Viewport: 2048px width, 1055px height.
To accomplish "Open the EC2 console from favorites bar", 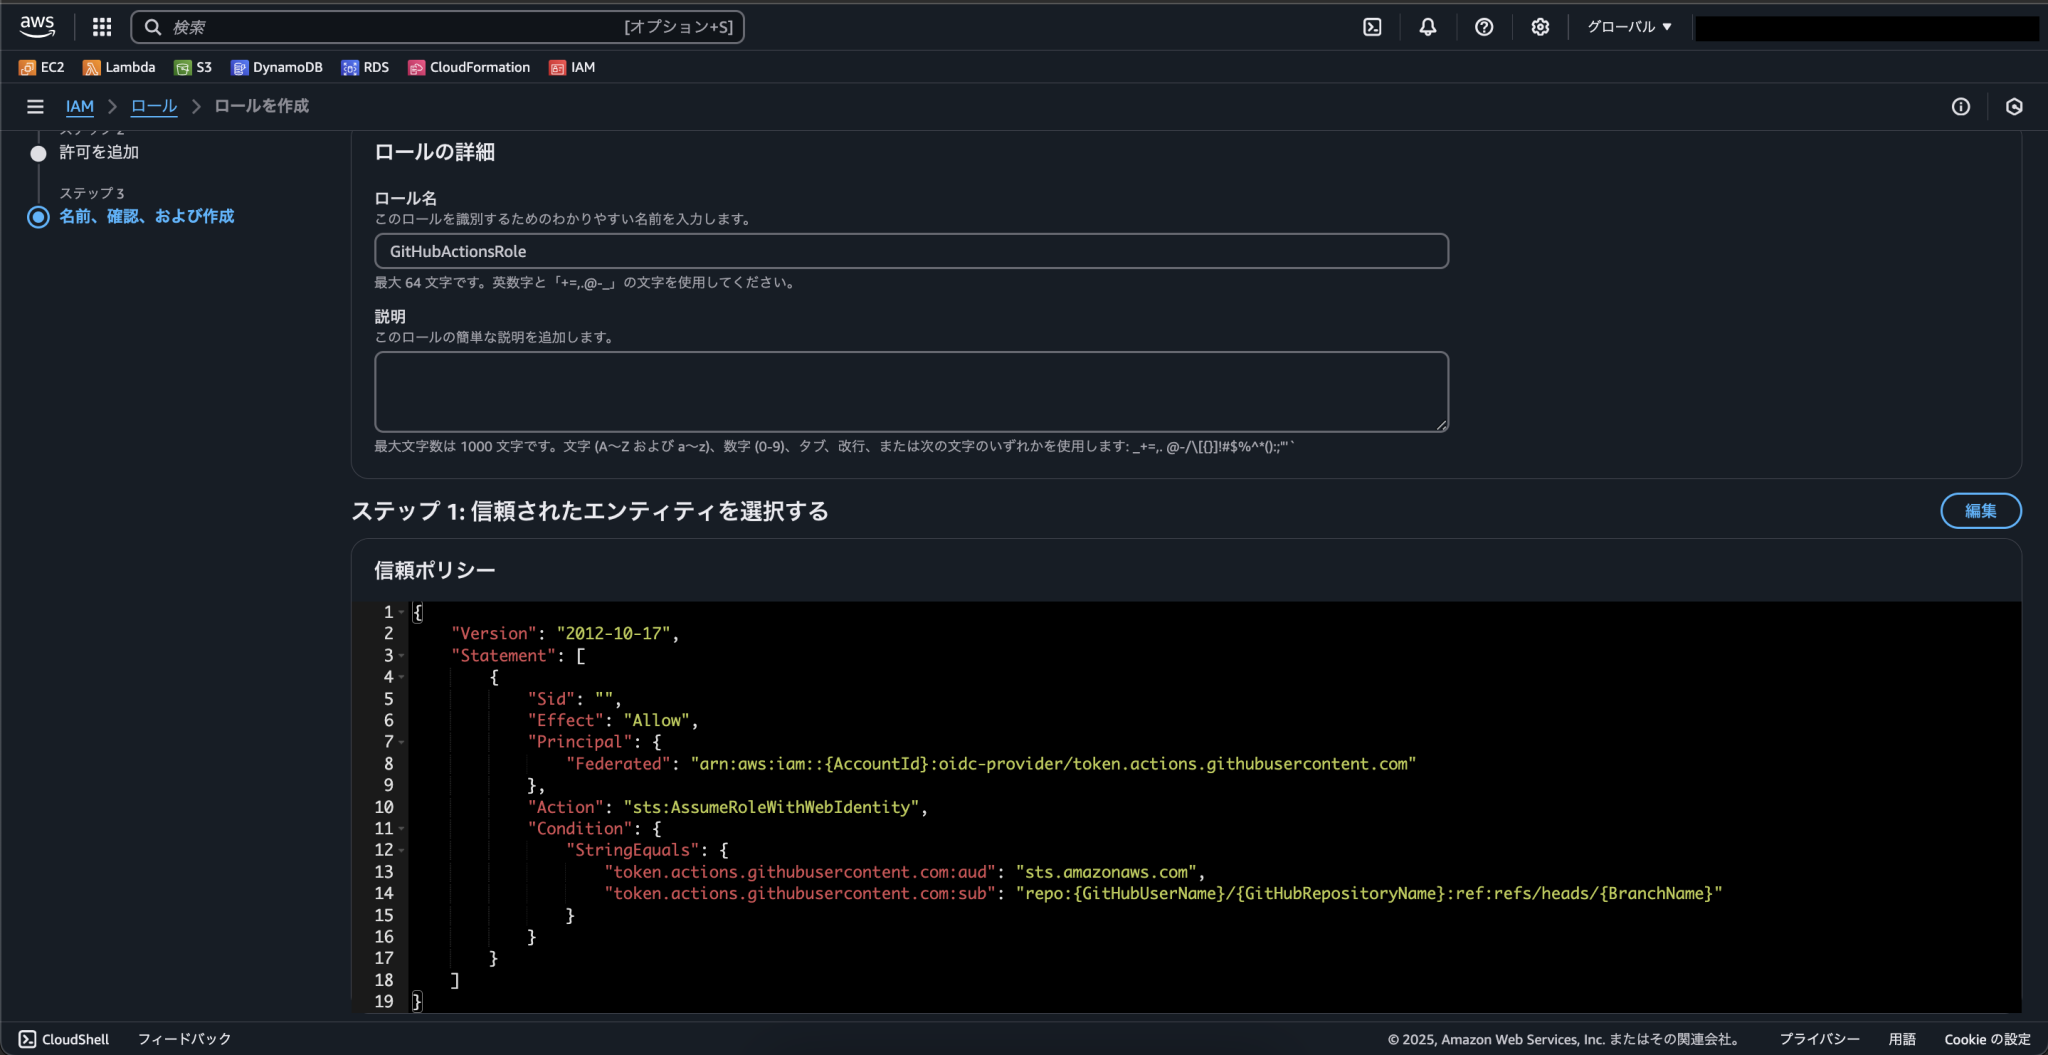I will click(43, 67).
